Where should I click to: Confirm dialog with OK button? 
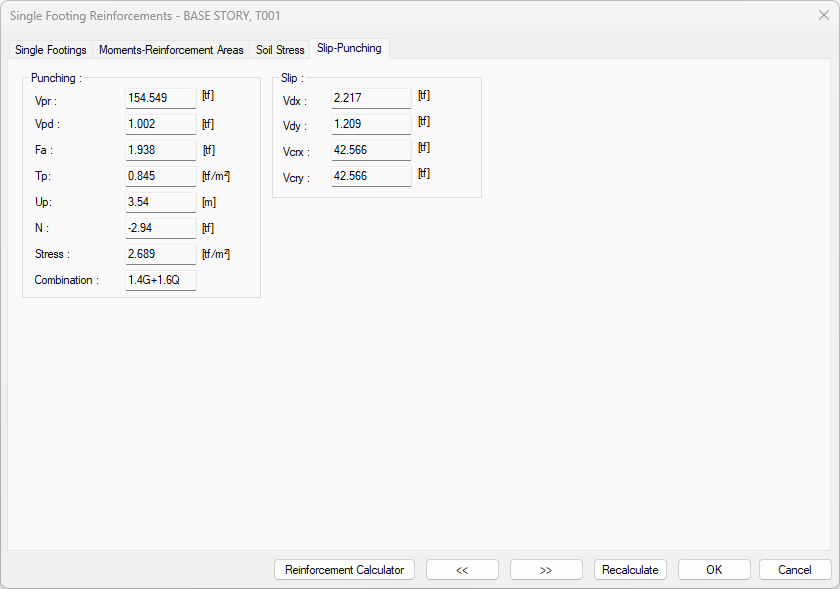coord(714,570)
